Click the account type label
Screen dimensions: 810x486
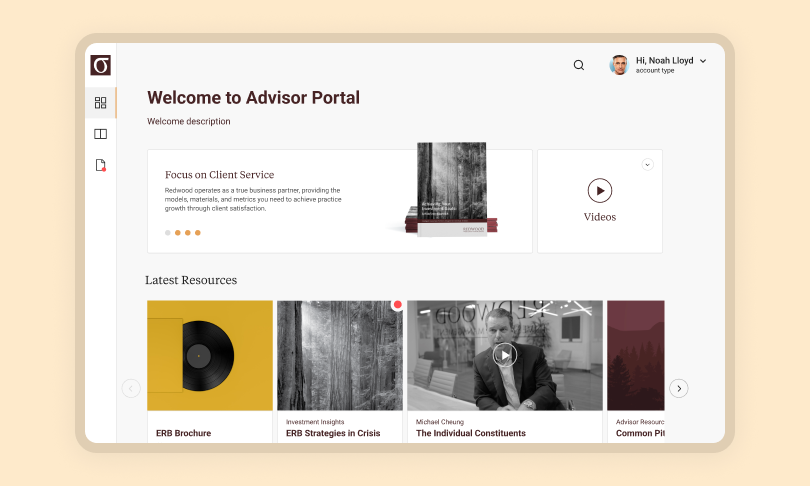point(655,71)
